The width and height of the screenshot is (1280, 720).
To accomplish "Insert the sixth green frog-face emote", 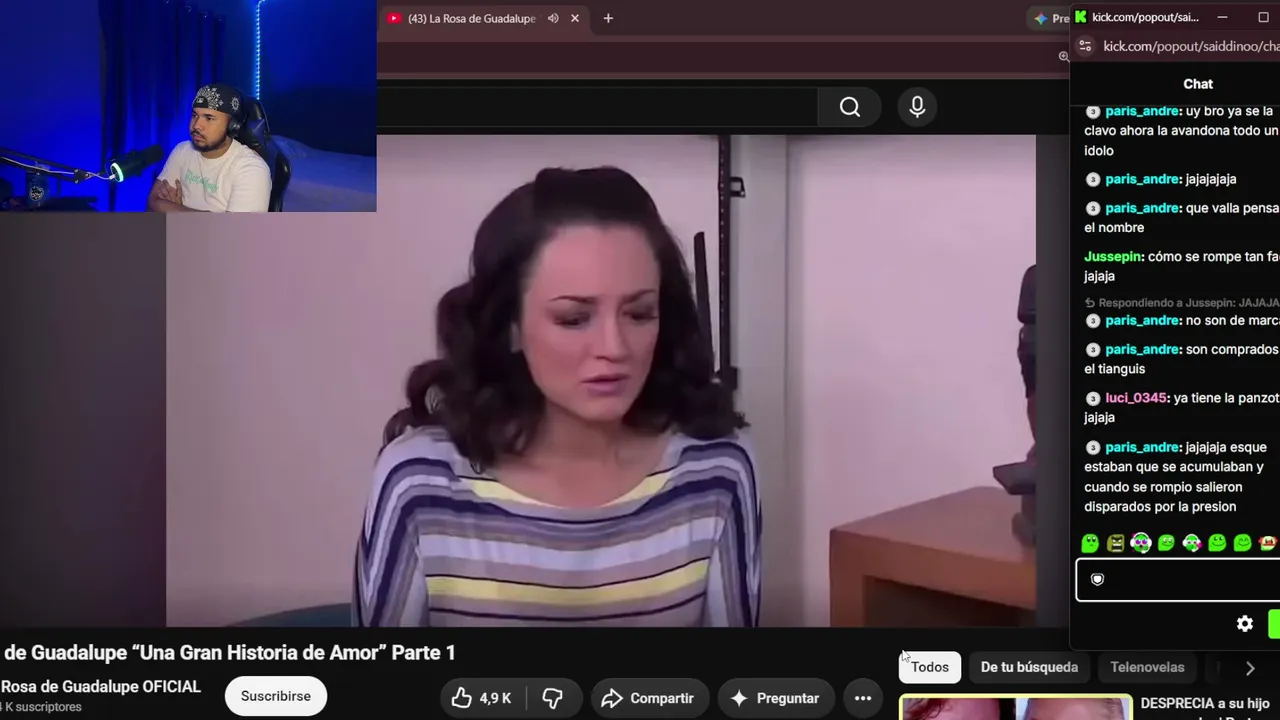I will [1217, 543].
